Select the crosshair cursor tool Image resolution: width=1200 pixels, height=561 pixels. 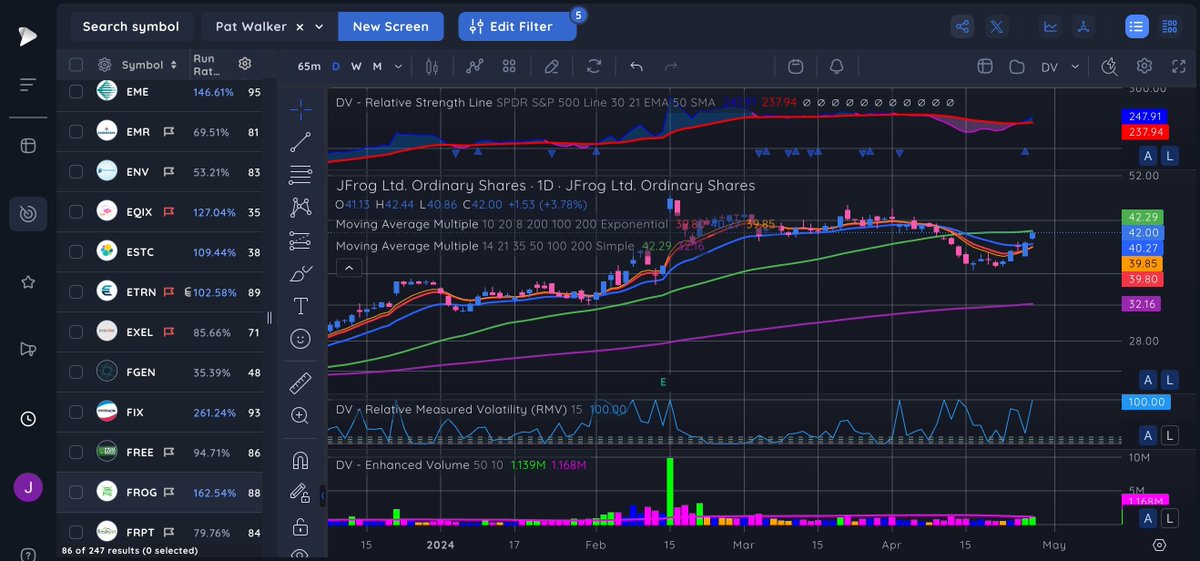(300, 108)
